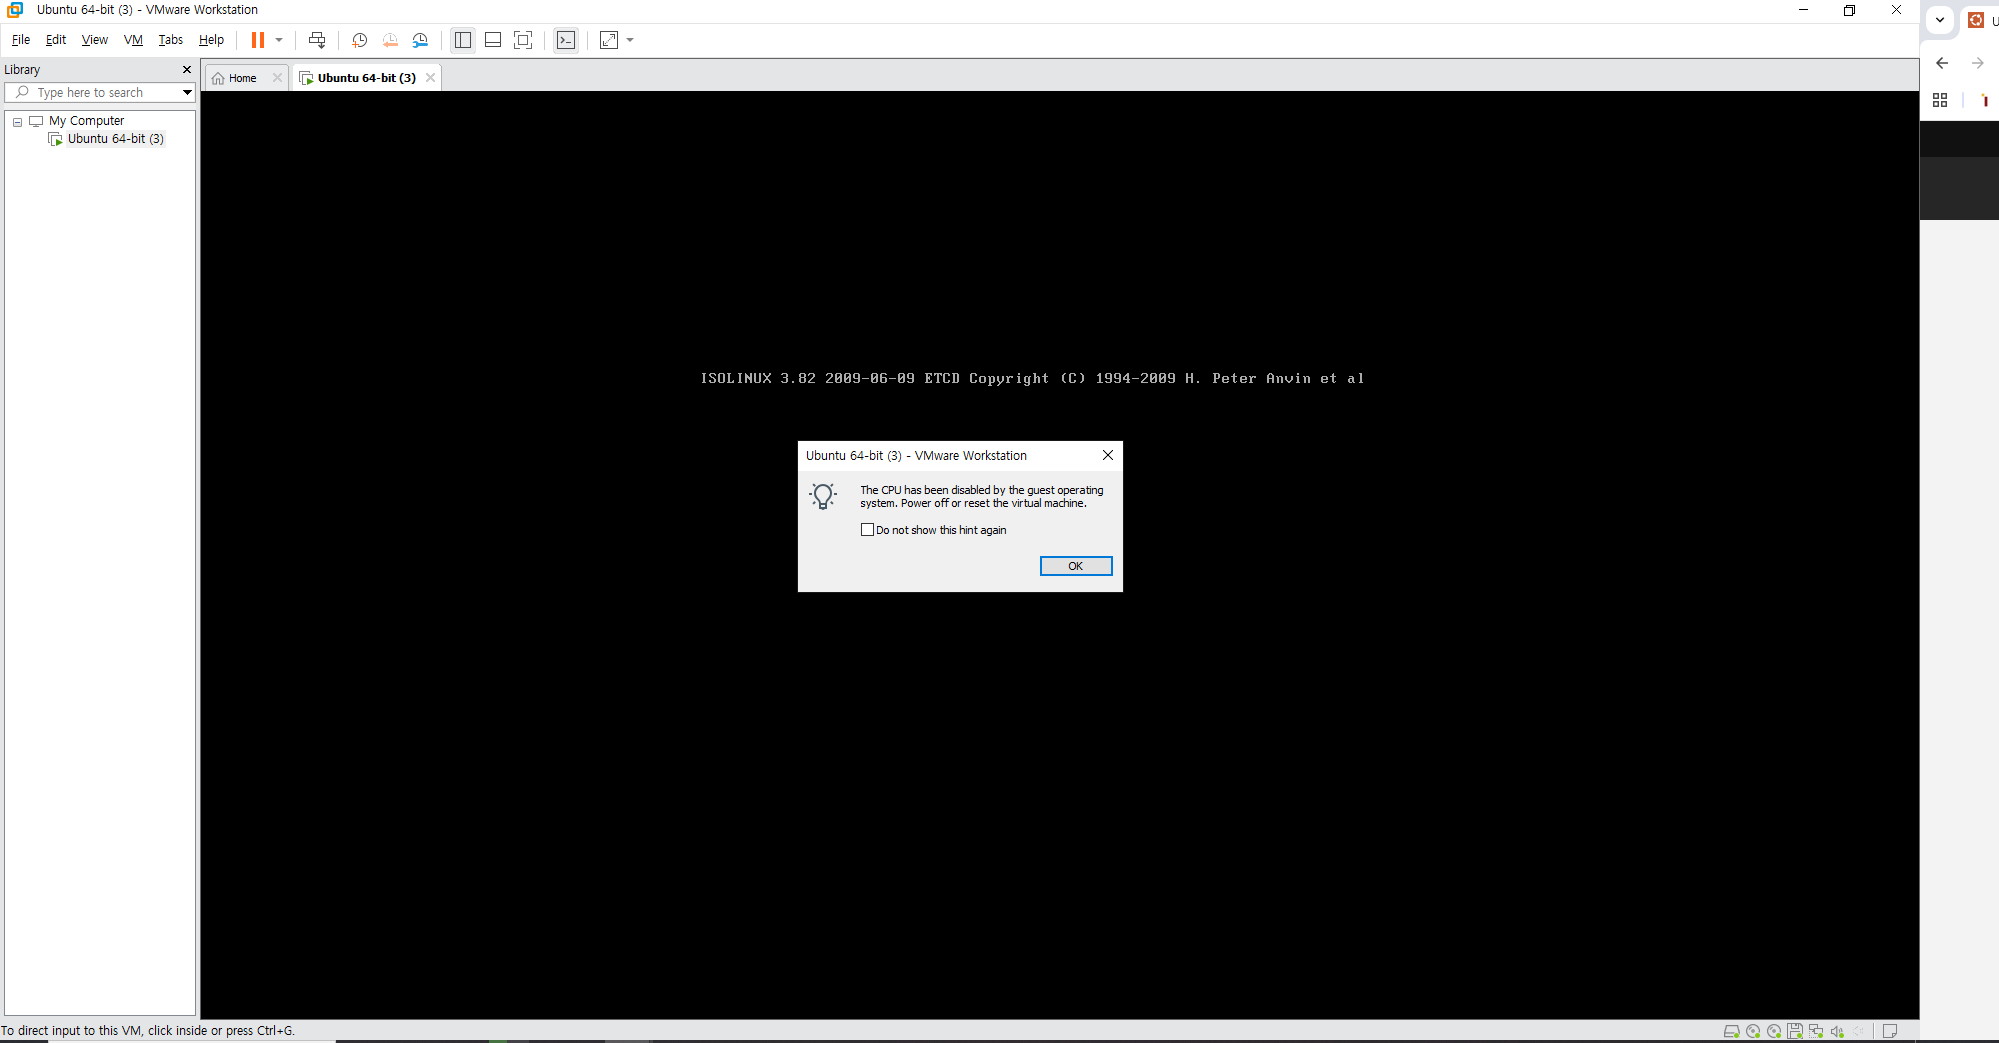Open the File menu
Viewport: 1999px width, 1043px height.
click(x=21, y=40)
